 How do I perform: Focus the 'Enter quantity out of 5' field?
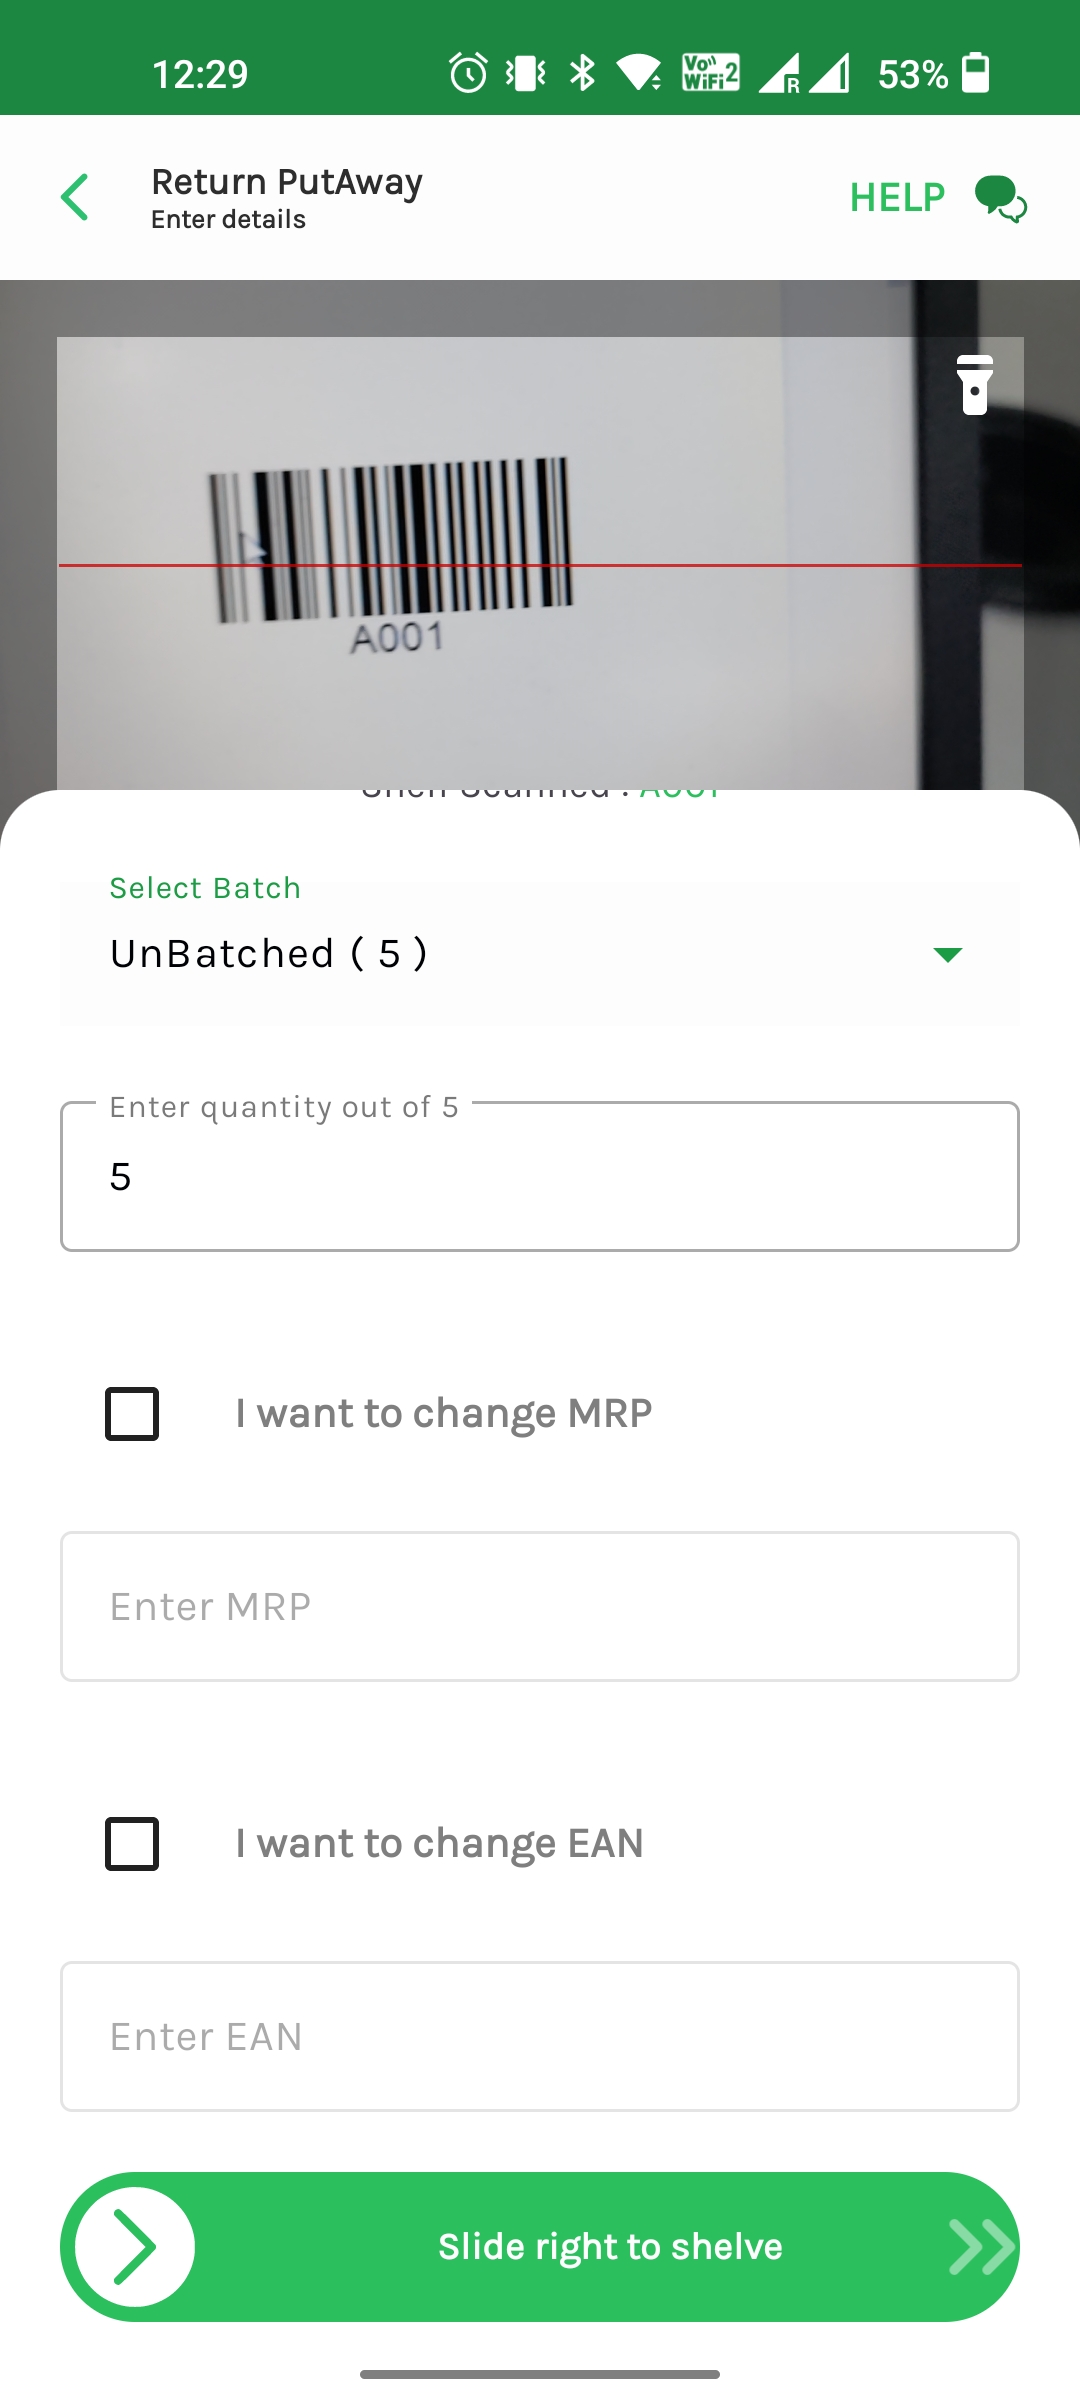point(540,1177)
